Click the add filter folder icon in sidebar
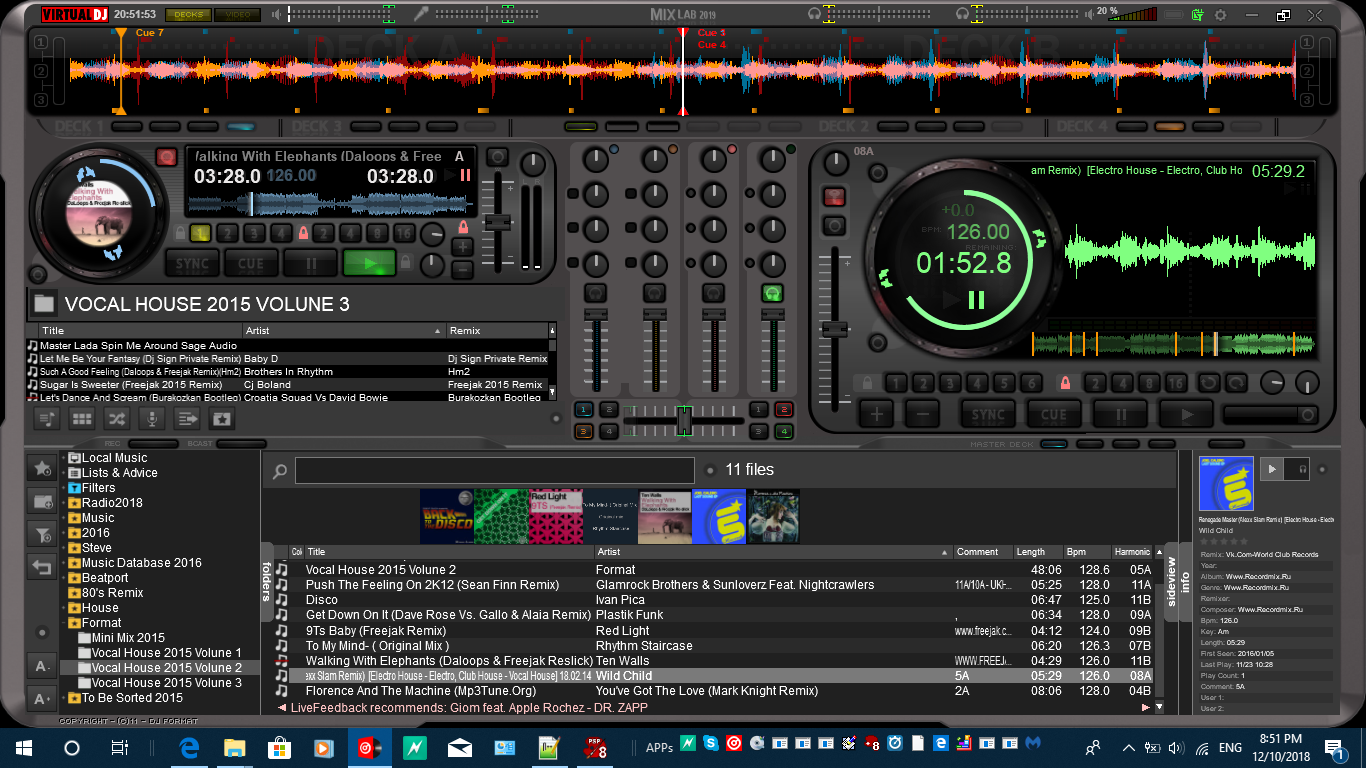This screenshot has width=1366, height=768. coord(41,535)
